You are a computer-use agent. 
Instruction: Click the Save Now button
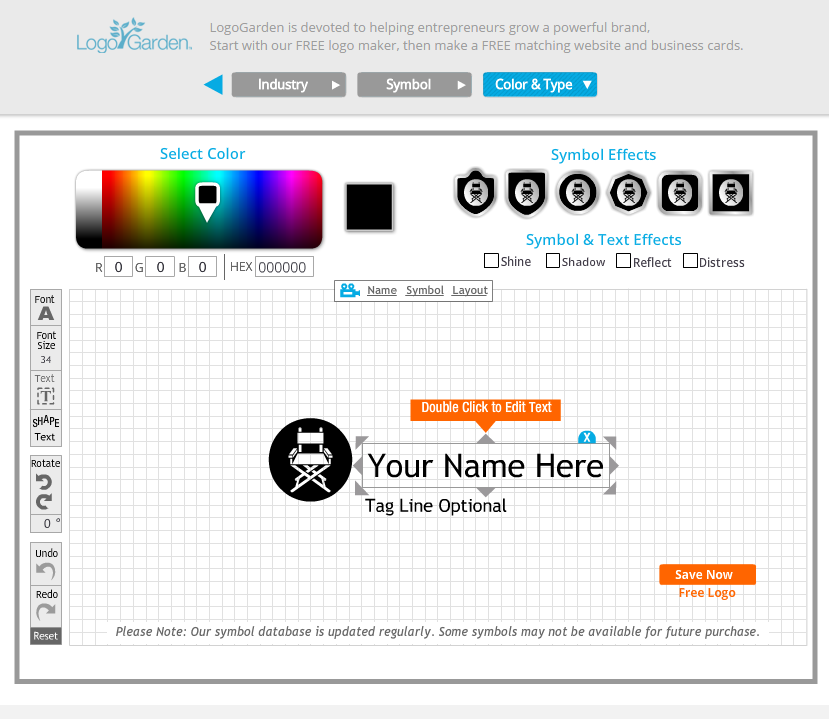(707, 575)
